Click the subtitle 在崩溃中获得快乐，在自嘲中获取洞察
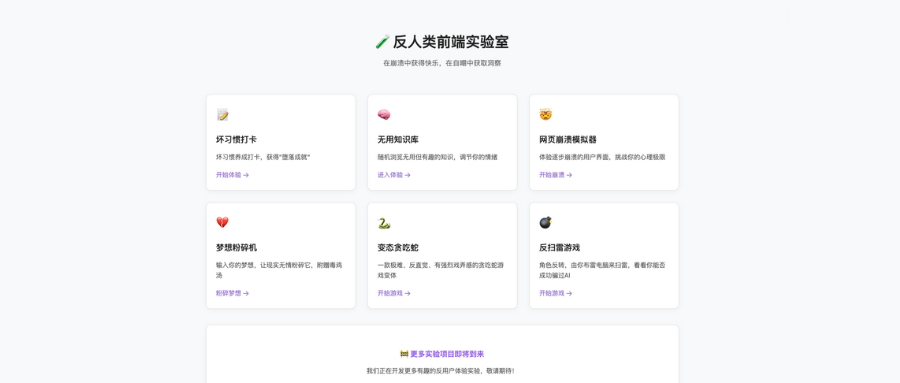This screenshot has width=900, height=383. coord(442,63)
